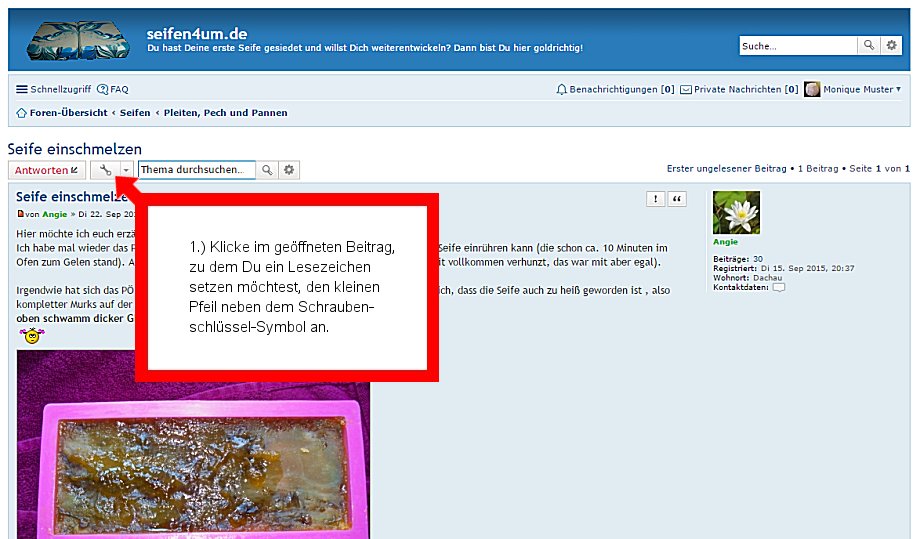This screenshot has width=920, height=539.
Task: Quote the post using quotation icon
Action: (x=678, y=199)
